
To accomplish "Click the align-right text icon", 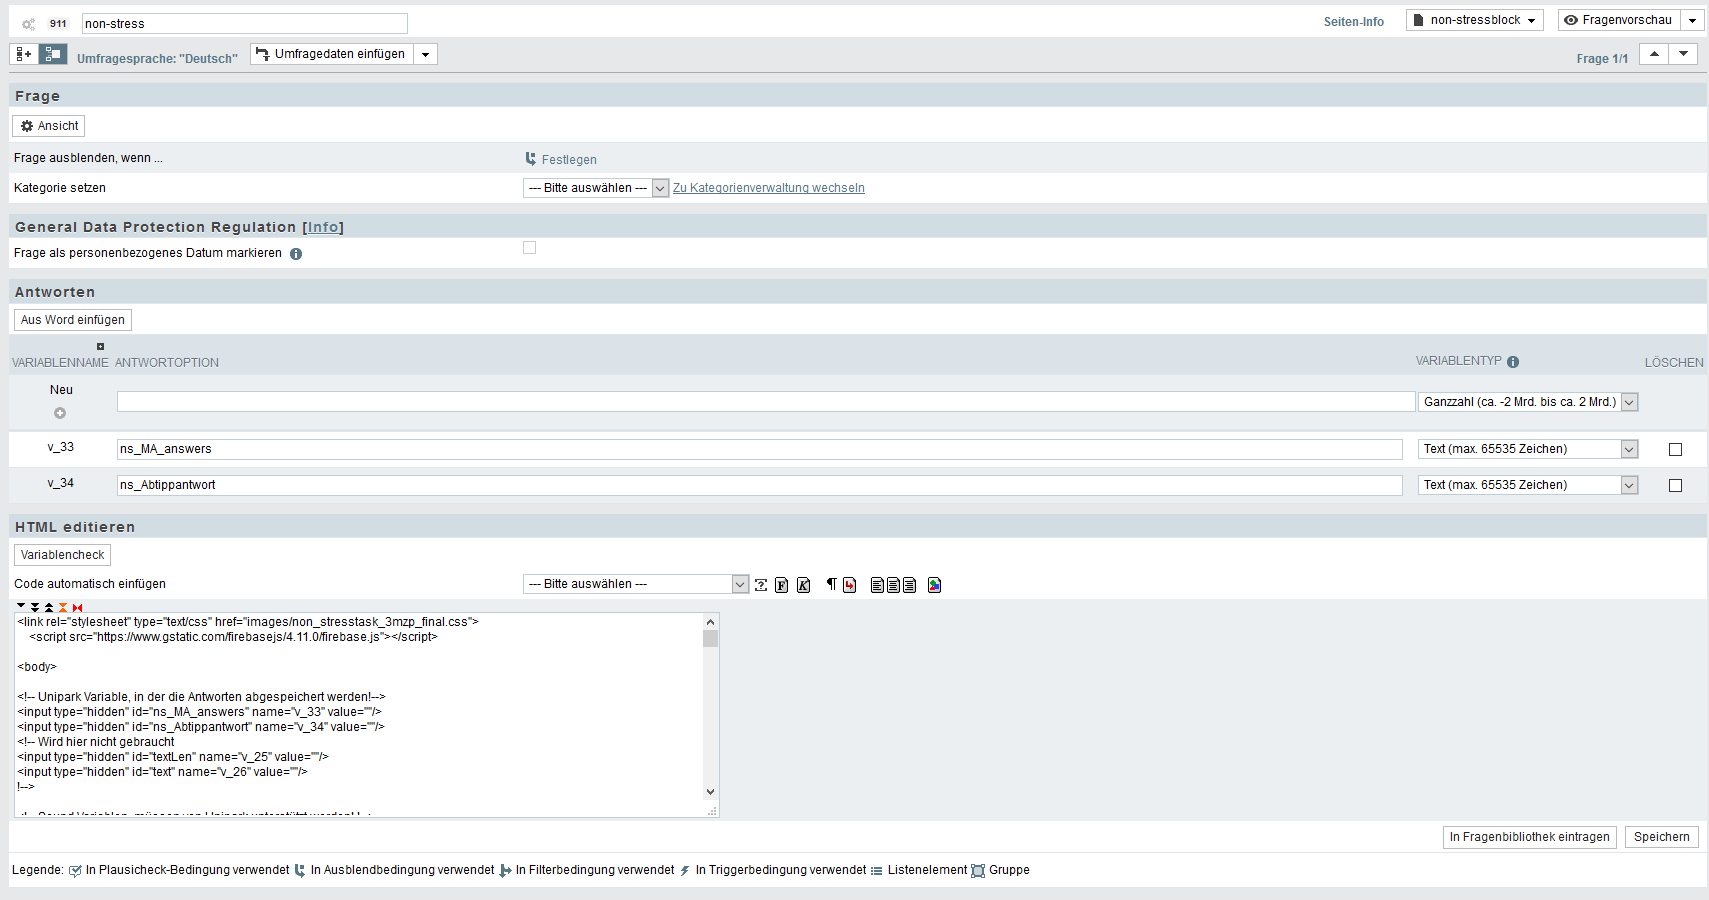I will click(x=909, y=585).
